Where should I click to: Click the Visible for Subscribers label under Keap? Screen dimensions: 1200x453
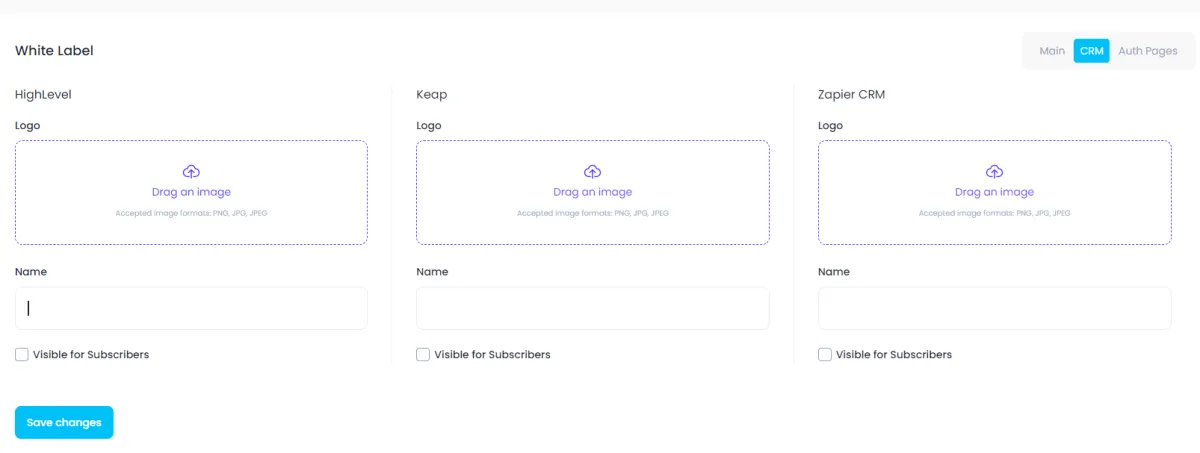coord(492,355)
